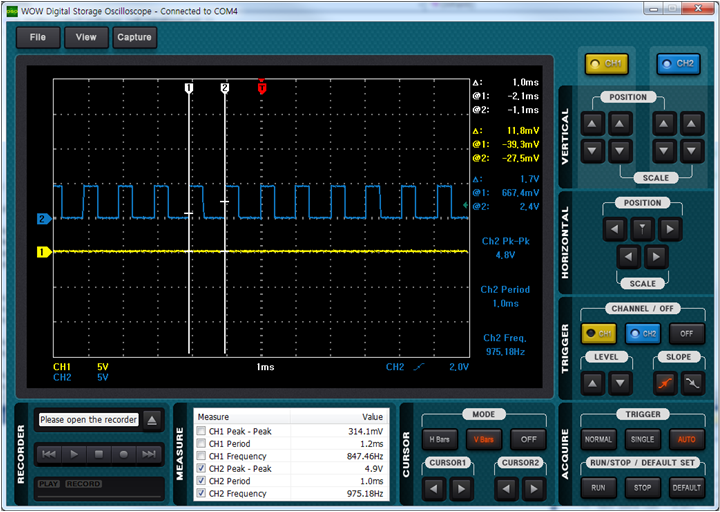Open the File menu

point(38,37)
